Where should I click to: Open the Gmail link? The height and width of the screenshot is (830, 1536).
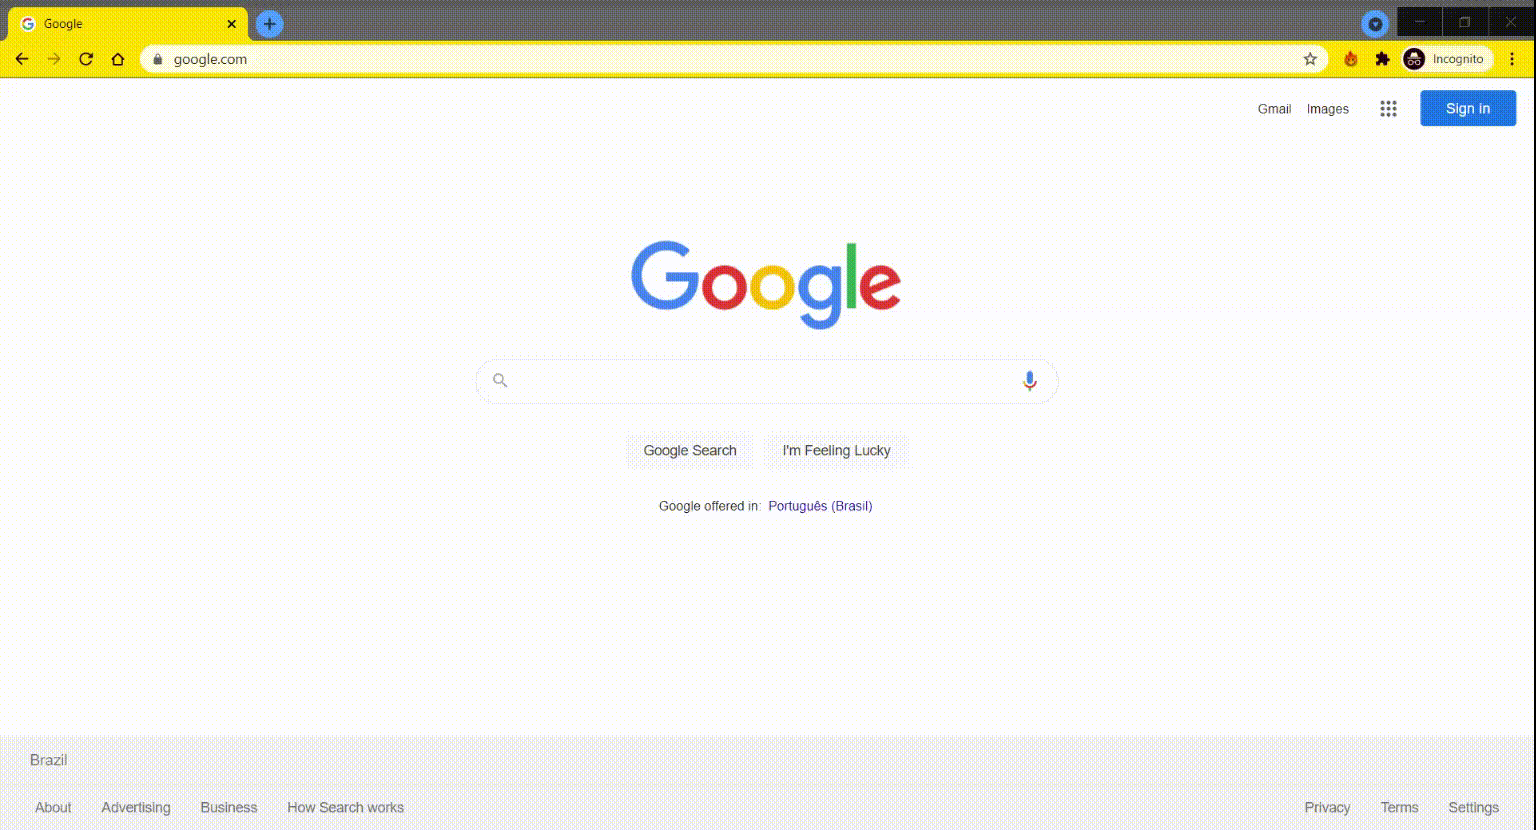click(1274, 109)
